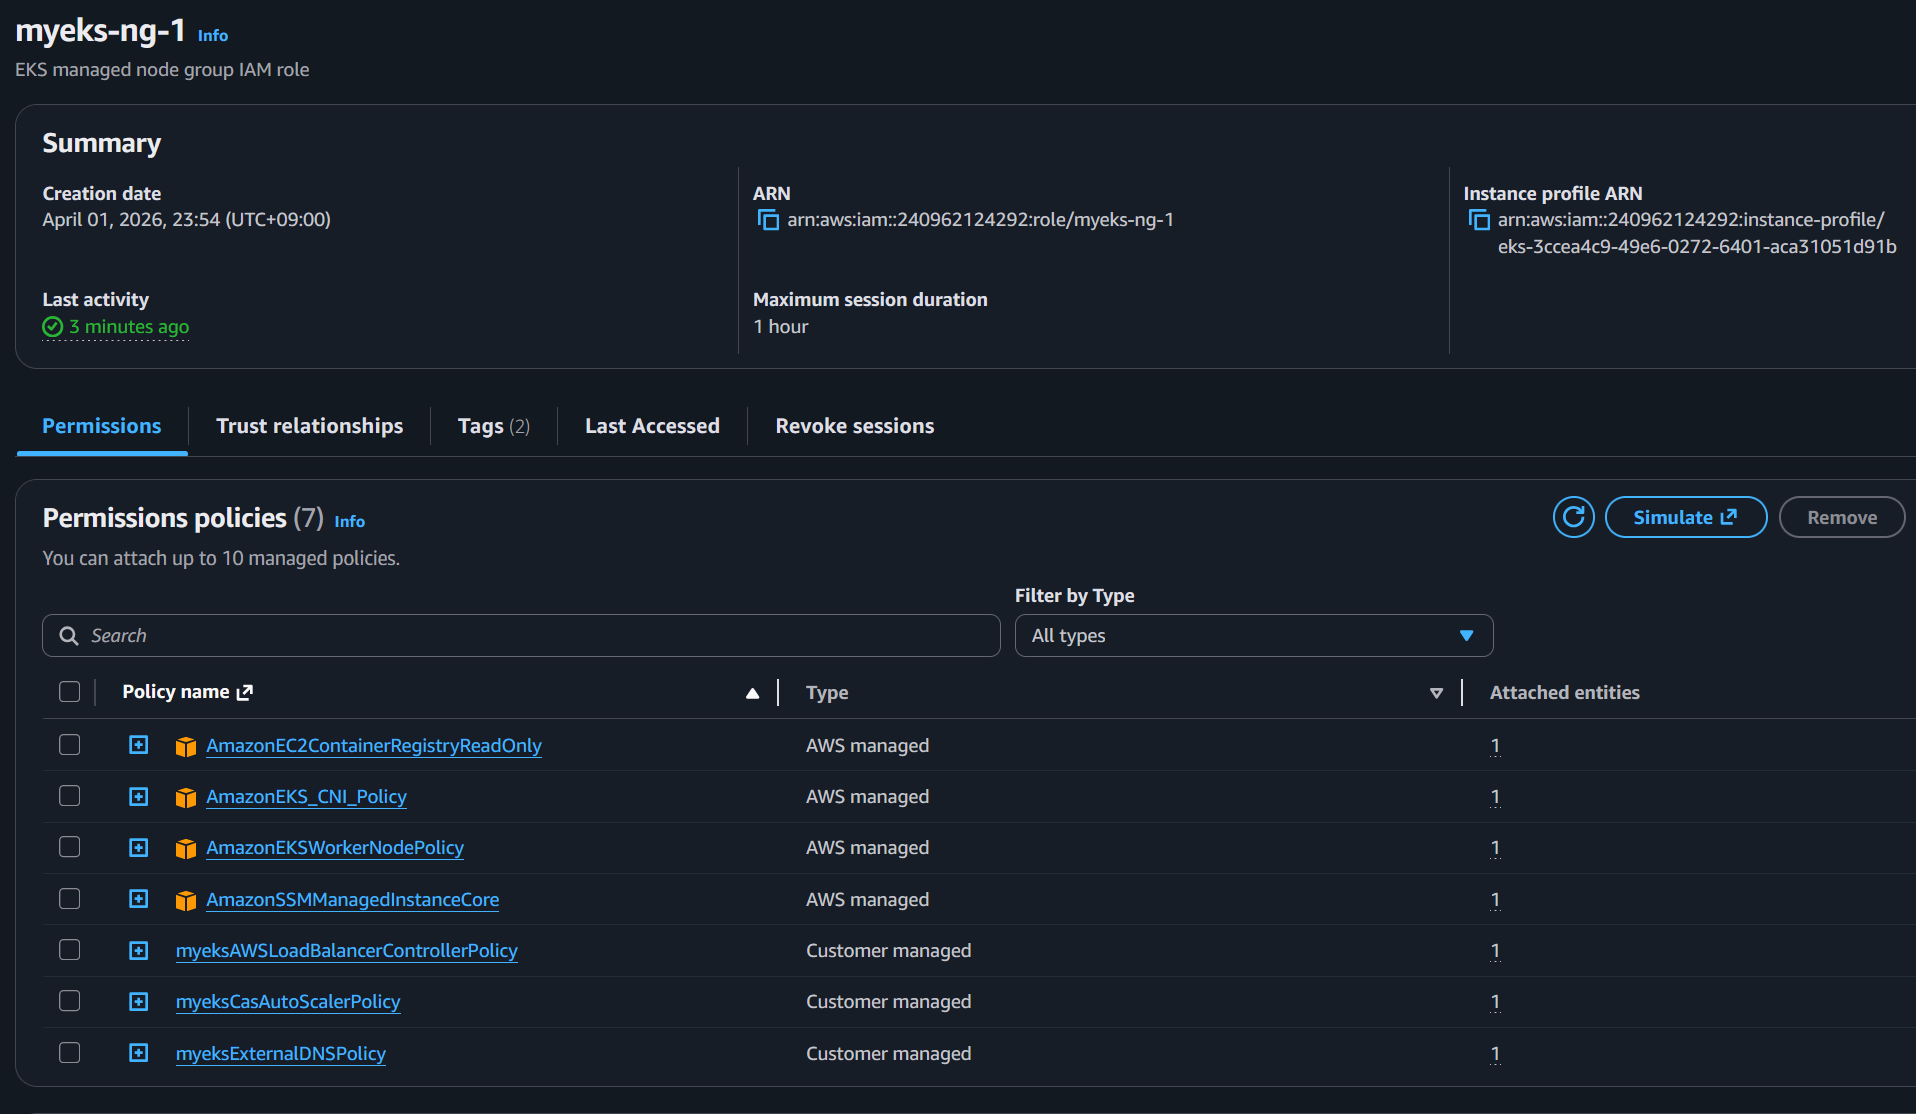Open the AmazonEKSWorkerNodePolicy link

335,848
